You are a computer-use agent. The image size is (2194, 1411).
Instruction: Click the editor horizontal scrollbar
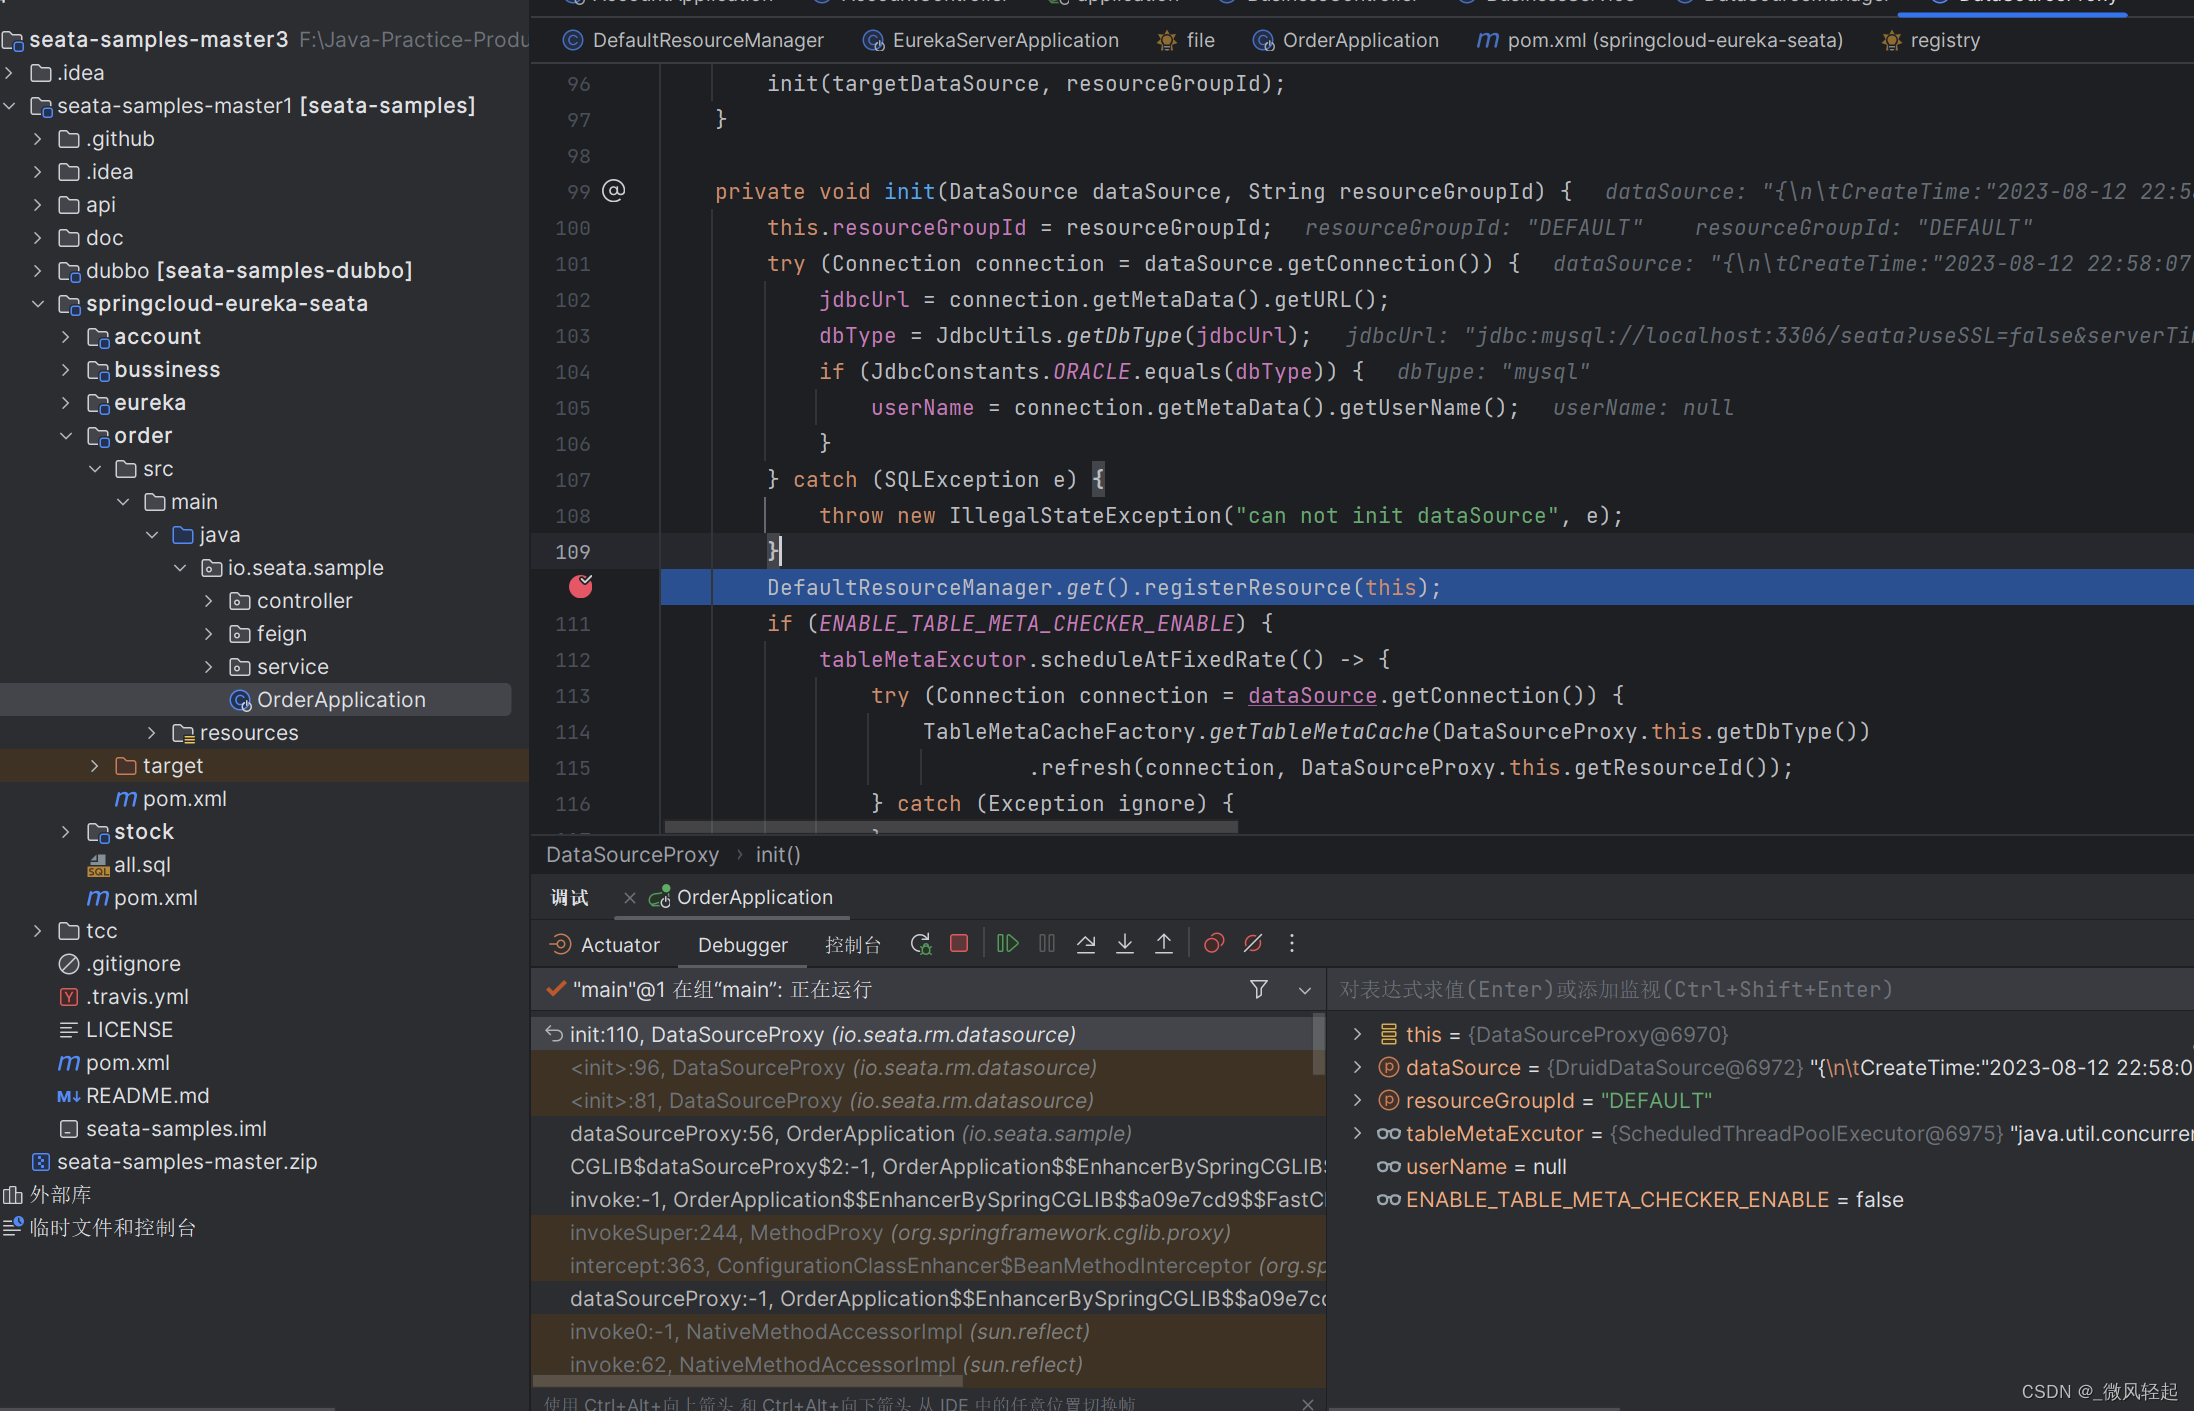[x=951, y=827]
